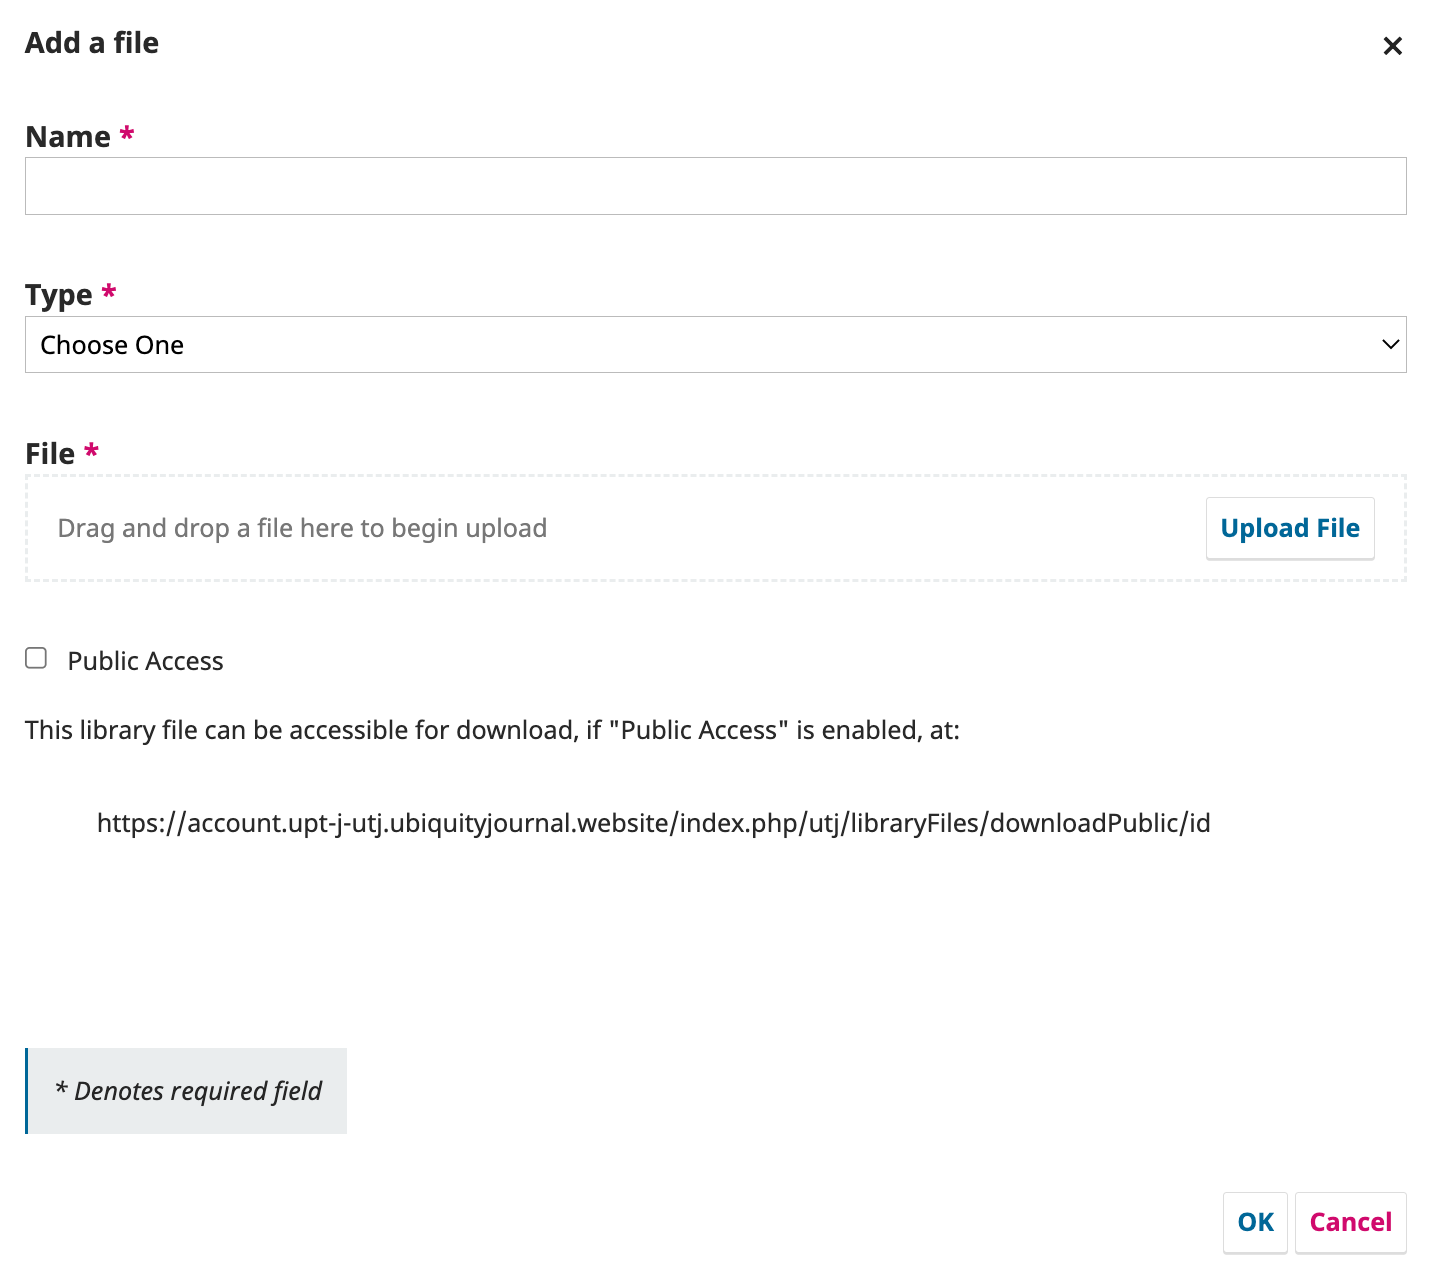1432x1274 pixels.
Task: Confirm the form with OK
Action: 1255,1222
